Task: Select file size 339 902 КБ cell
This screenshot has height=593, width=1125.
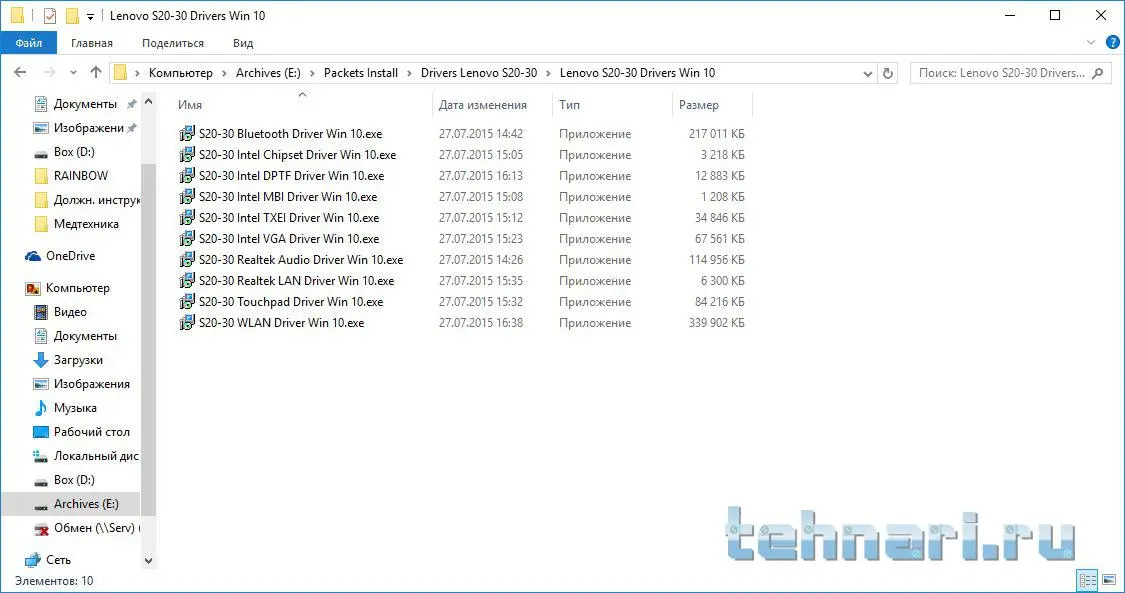Action: click(x=716, y=323)
